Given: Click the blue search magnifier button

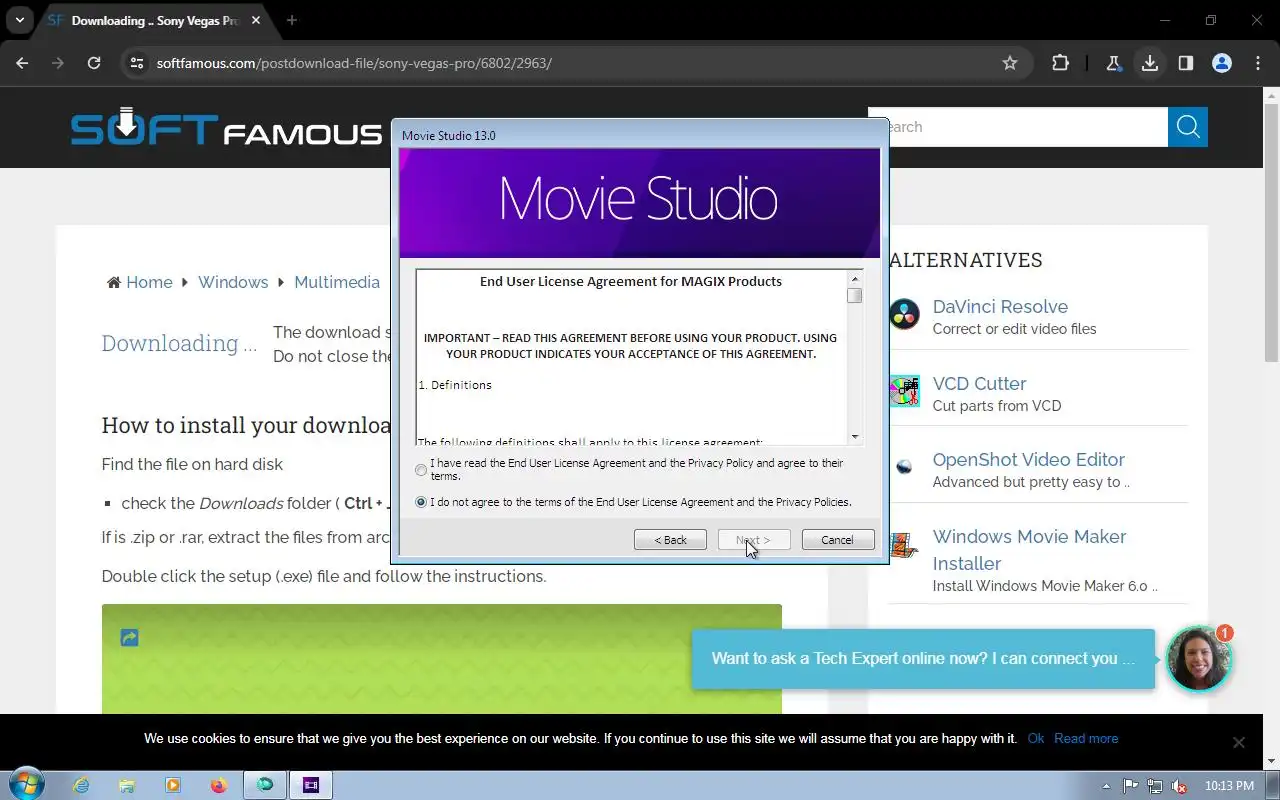Looking at the screenshot, I should [1188, 127].
